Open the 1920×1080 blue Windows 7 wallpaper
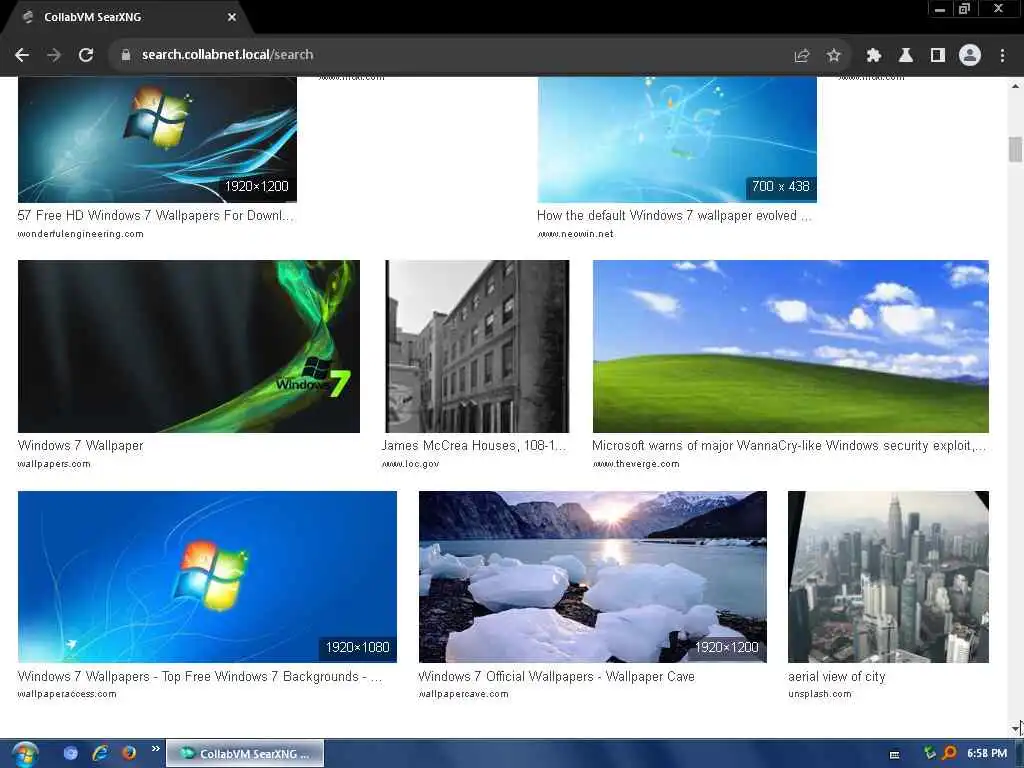Viewport: 1024px width, 768px height. (207, 577)
